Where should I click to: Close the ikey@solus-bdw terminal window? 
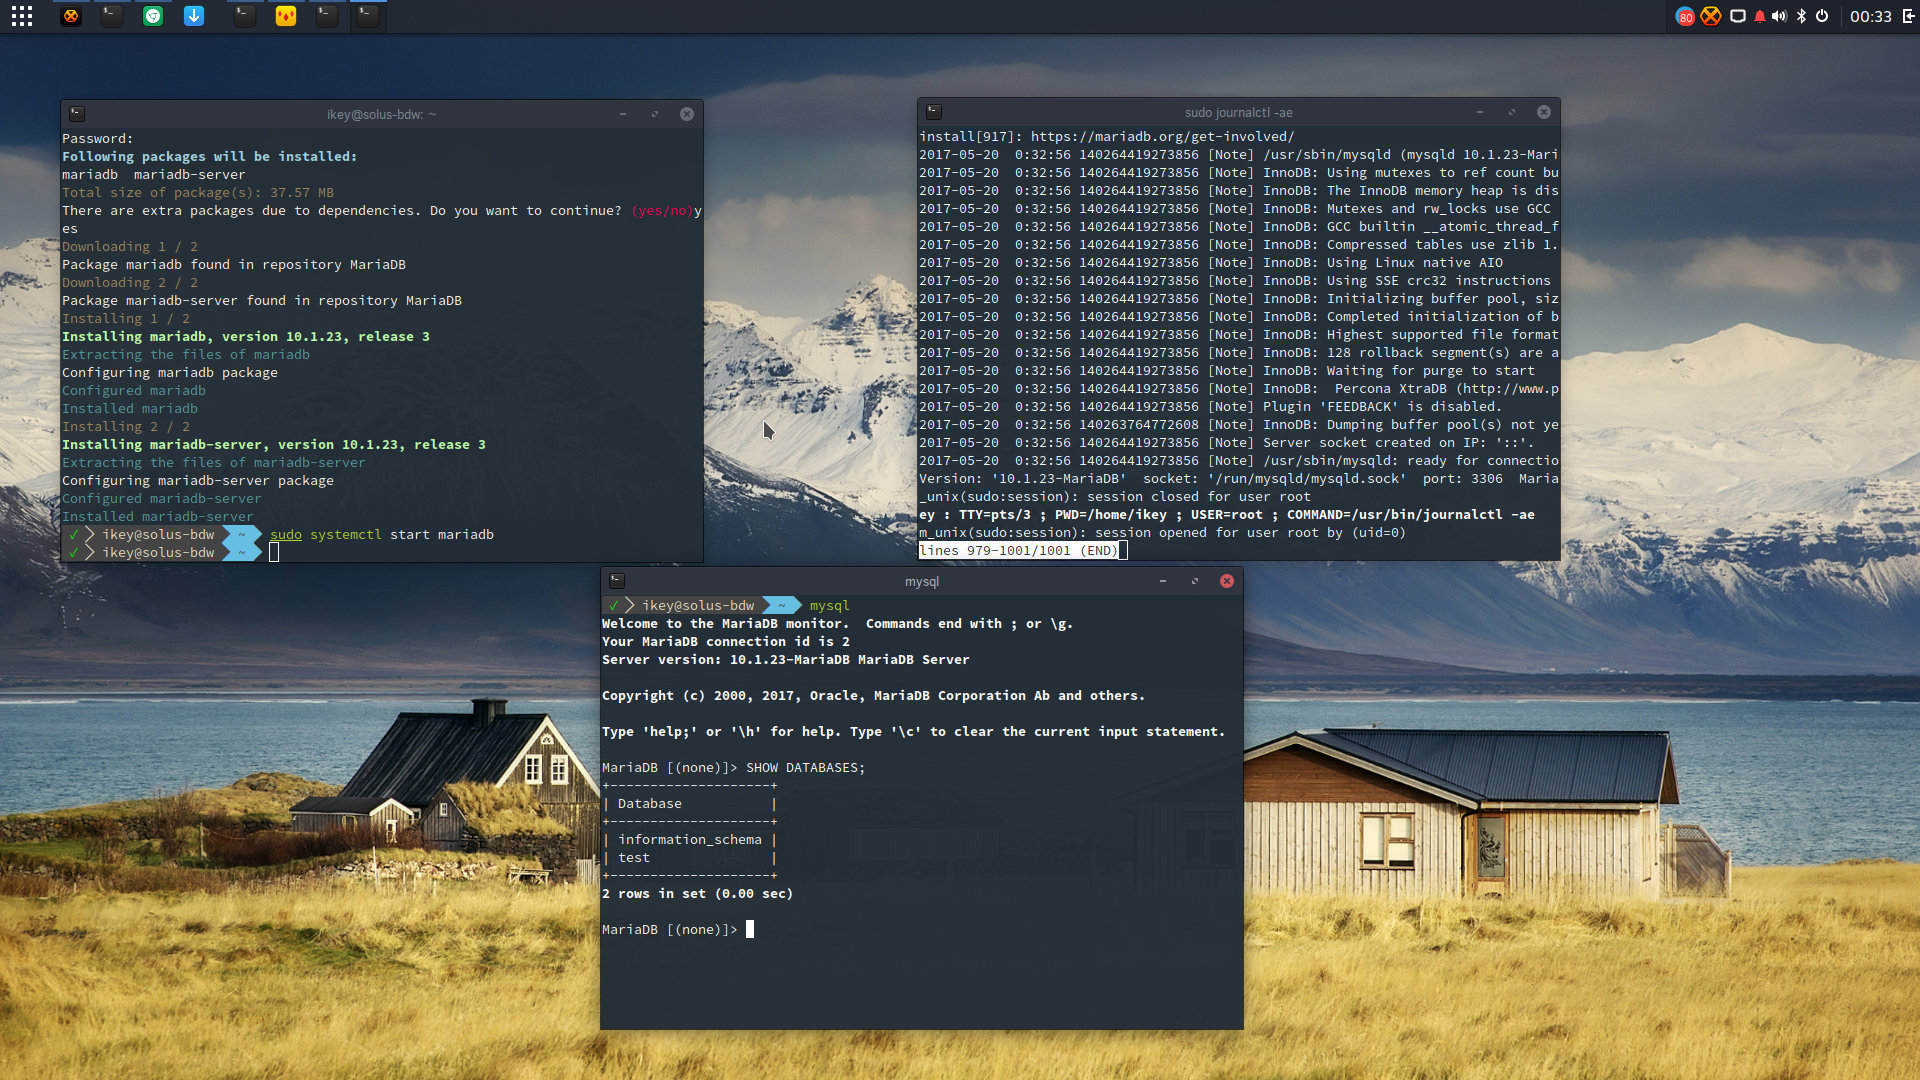tap(687, 114)
